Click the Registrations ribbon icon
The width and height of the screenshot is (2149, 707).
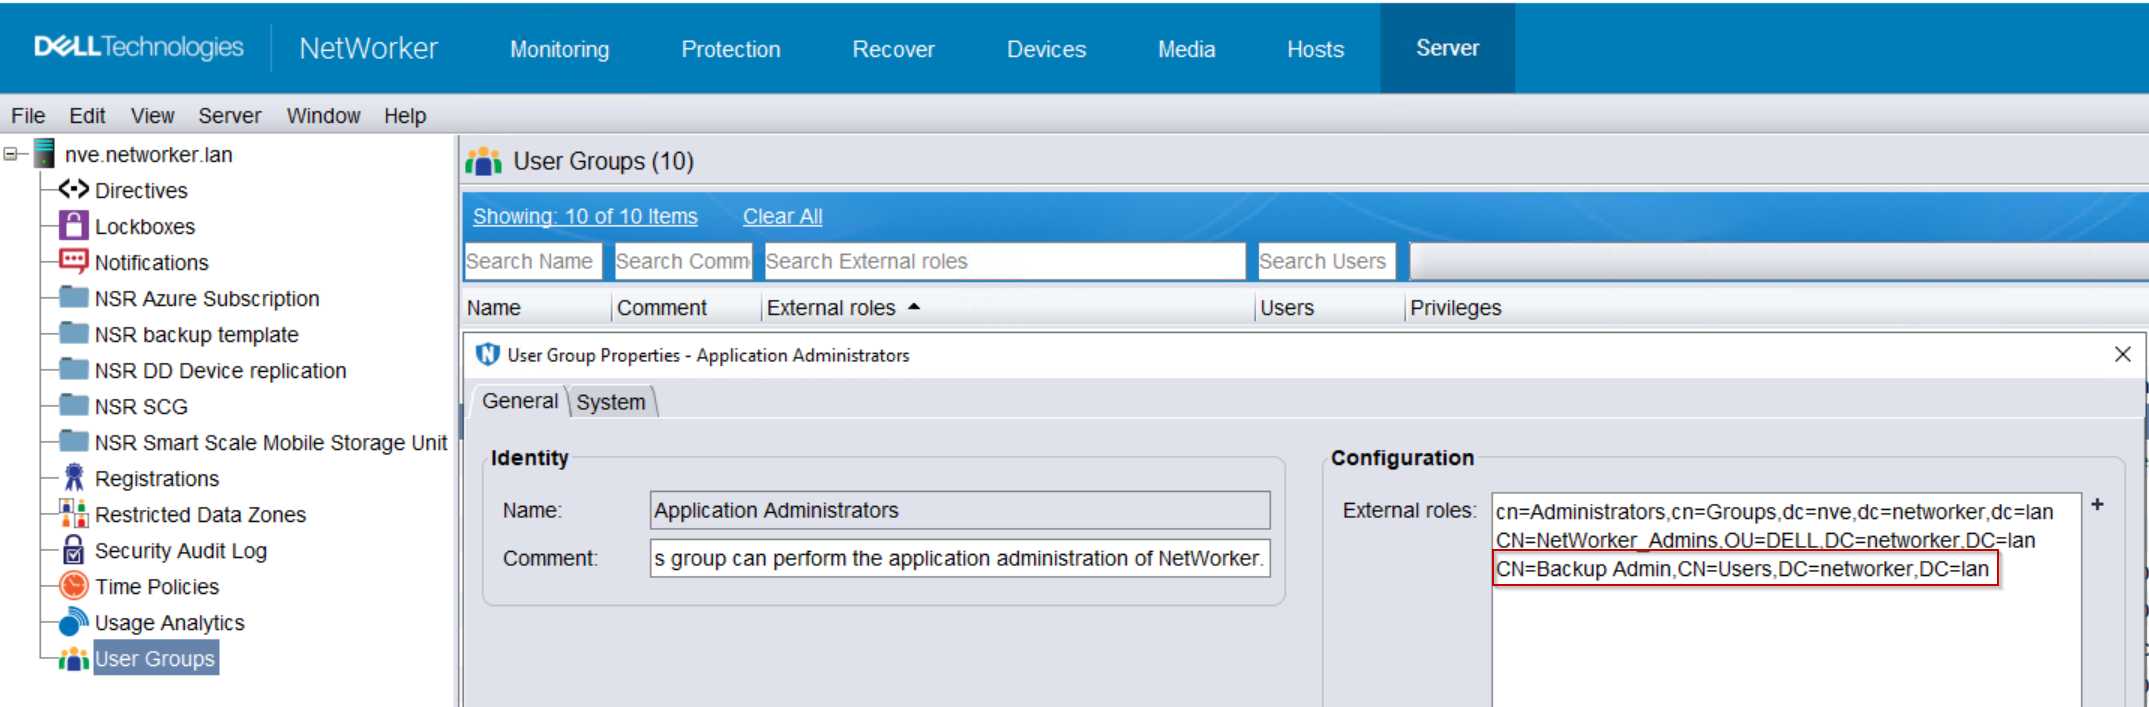73,478
